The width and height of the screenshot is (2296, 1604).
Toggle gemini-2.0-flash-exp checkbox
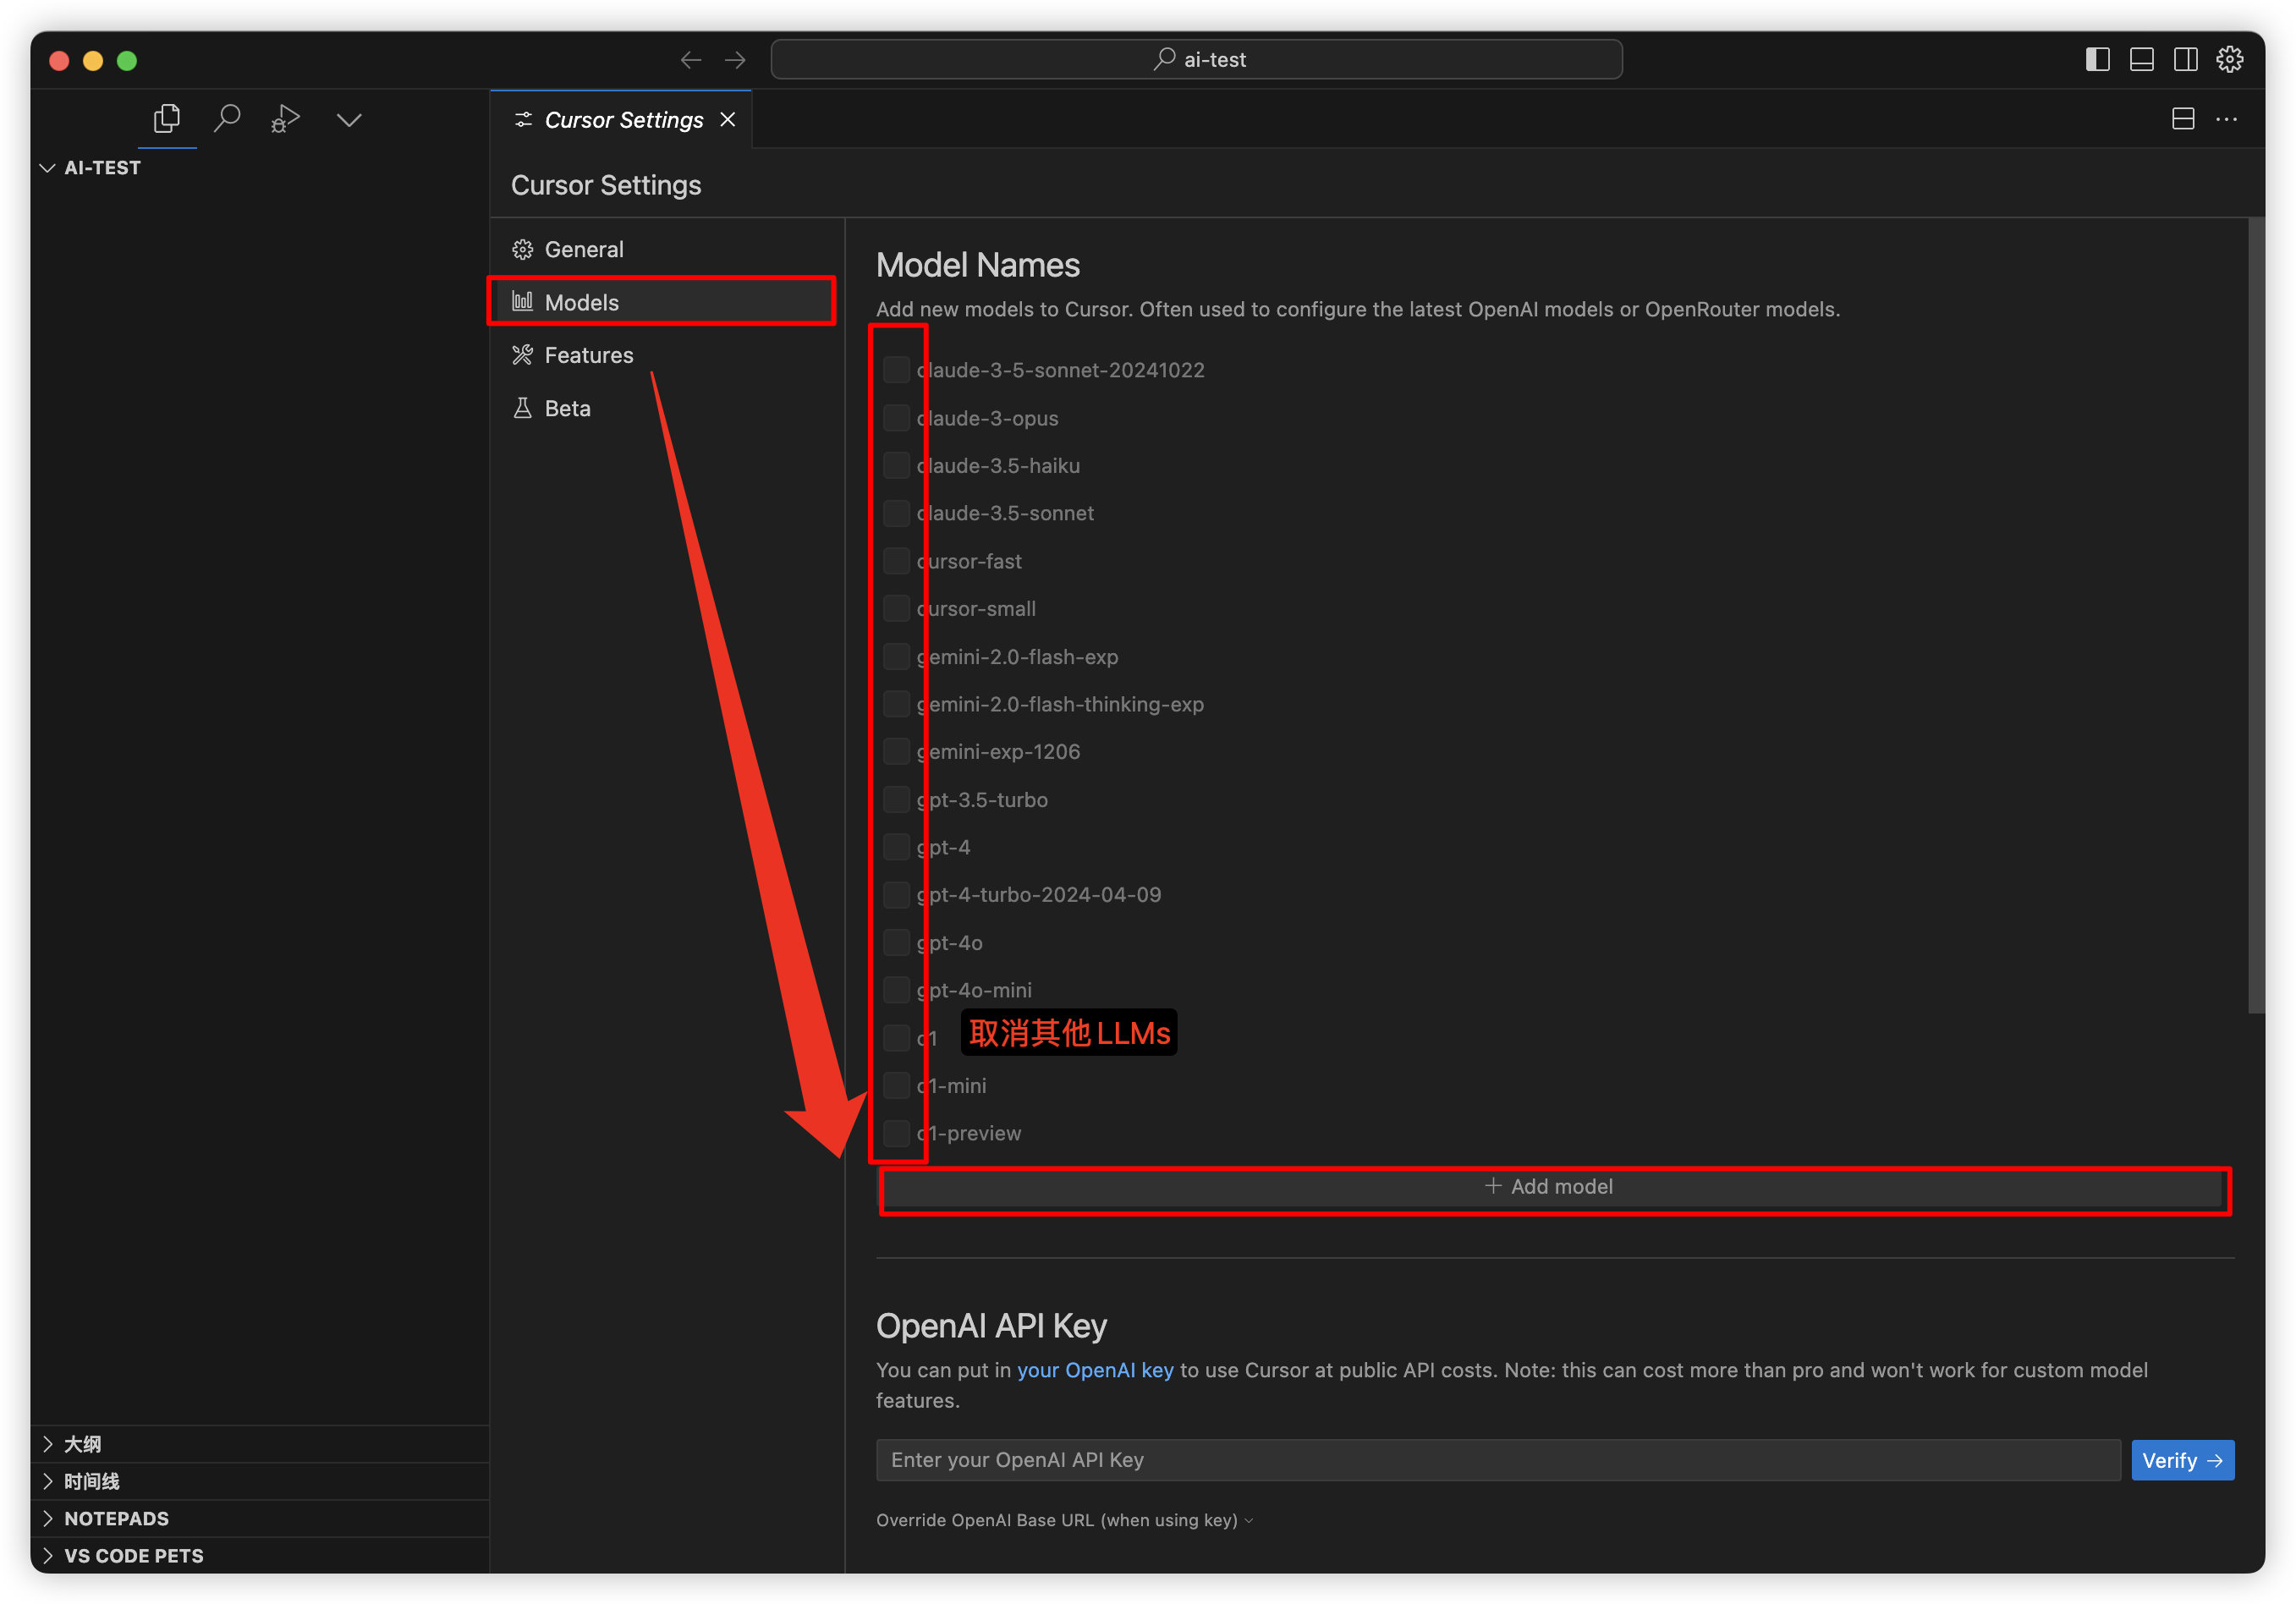click(x=896, y=657)
